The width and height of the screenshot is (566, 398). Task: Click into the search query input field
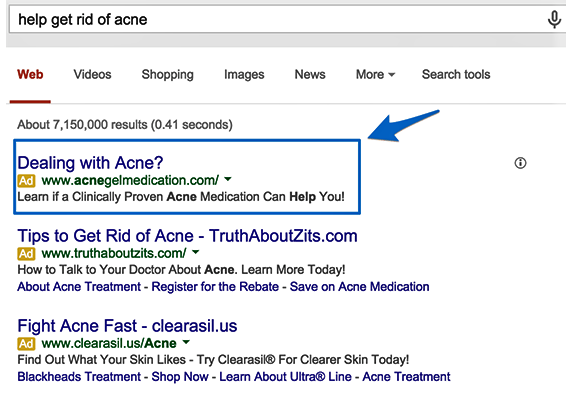click(276, 19)
